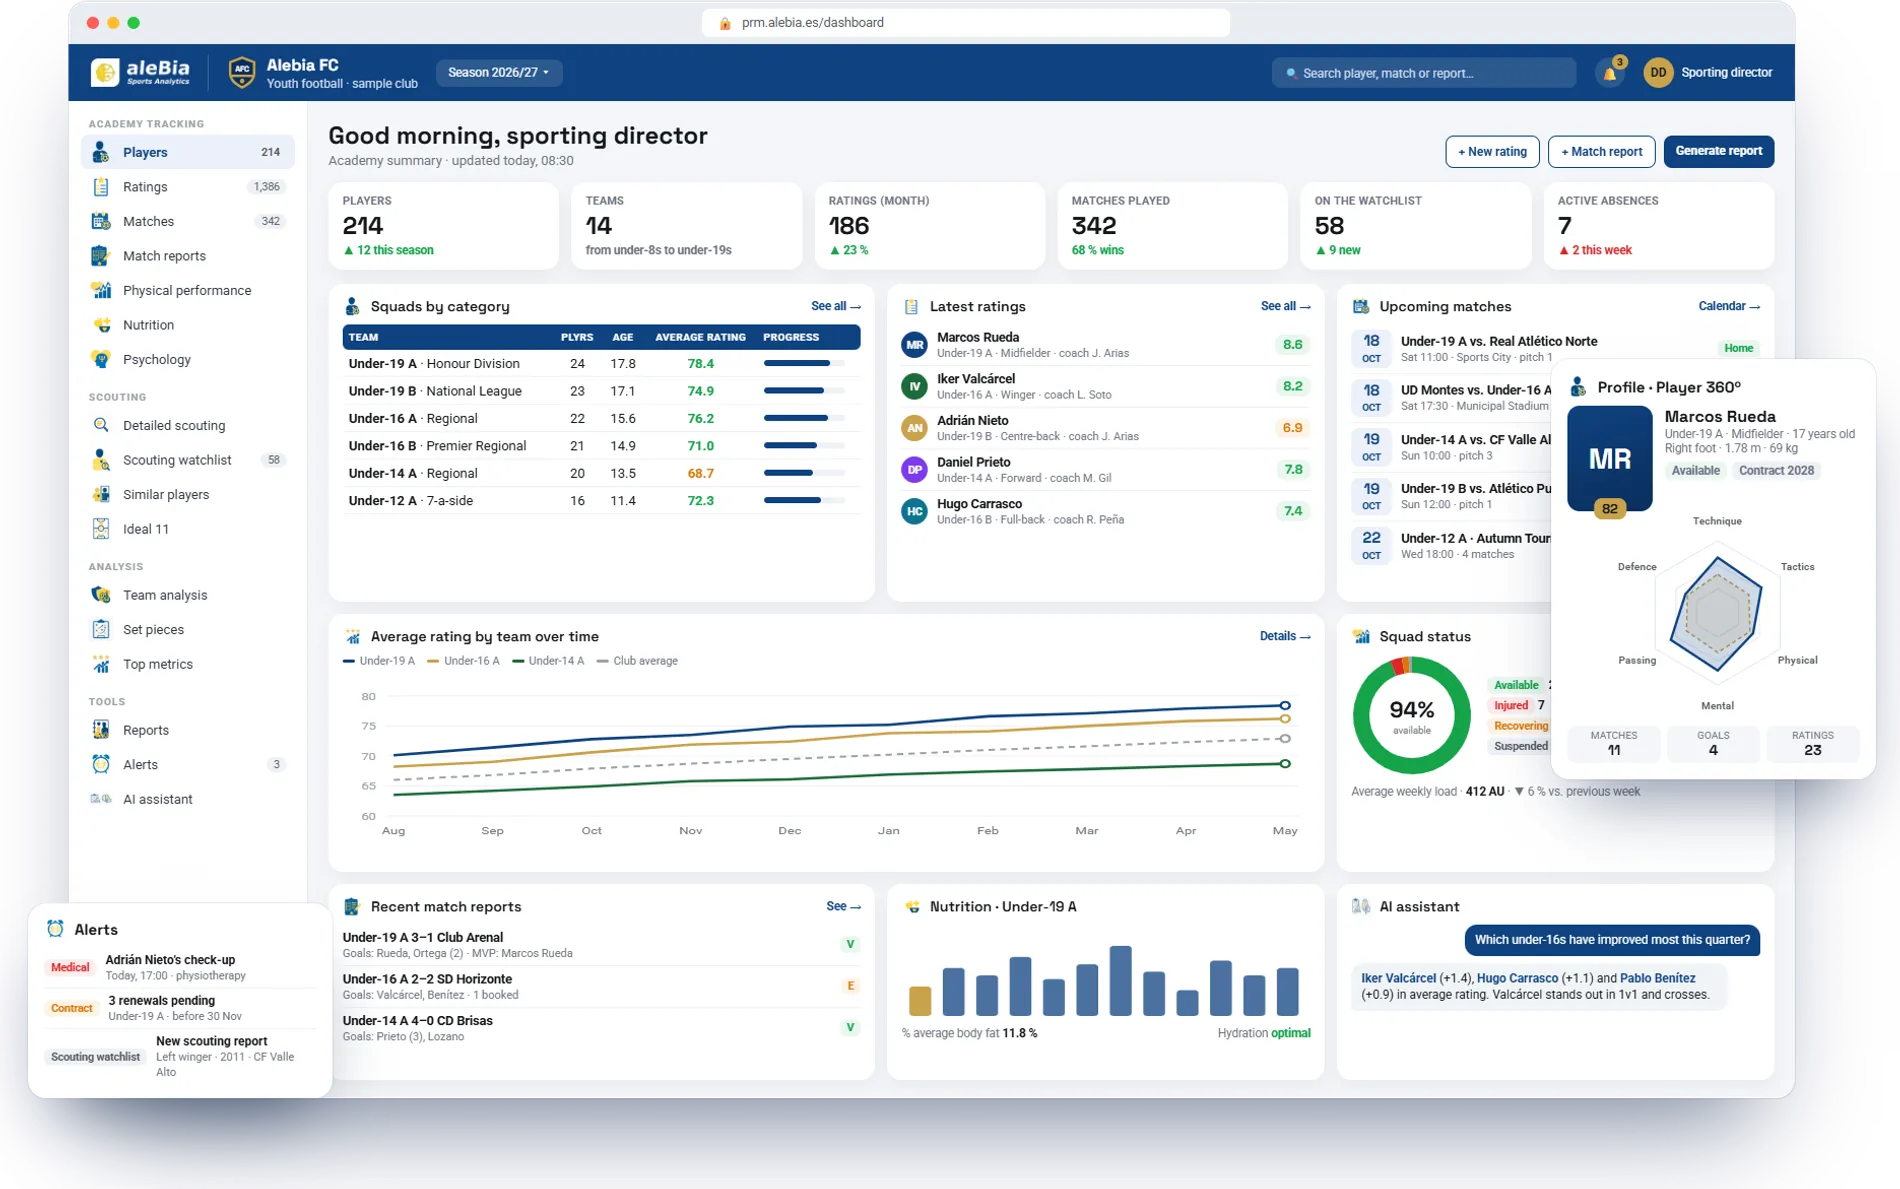Image resolution: width=1900 pixels, height=1189 pixels.
Task: Click progress bar of Under-14 A row
Action: pos(804,473)
